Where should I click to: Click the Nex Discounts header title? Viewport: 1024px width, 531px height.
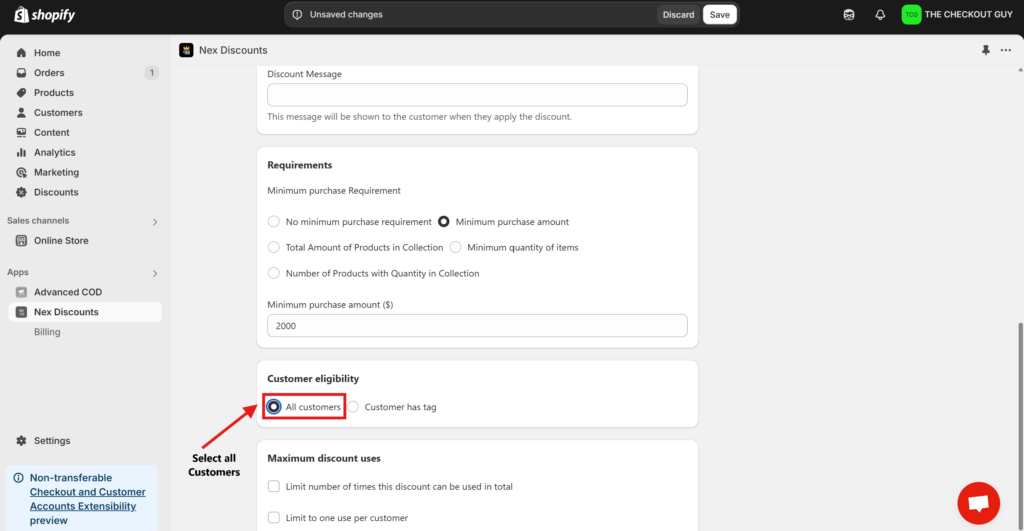[x=233, y=50]
